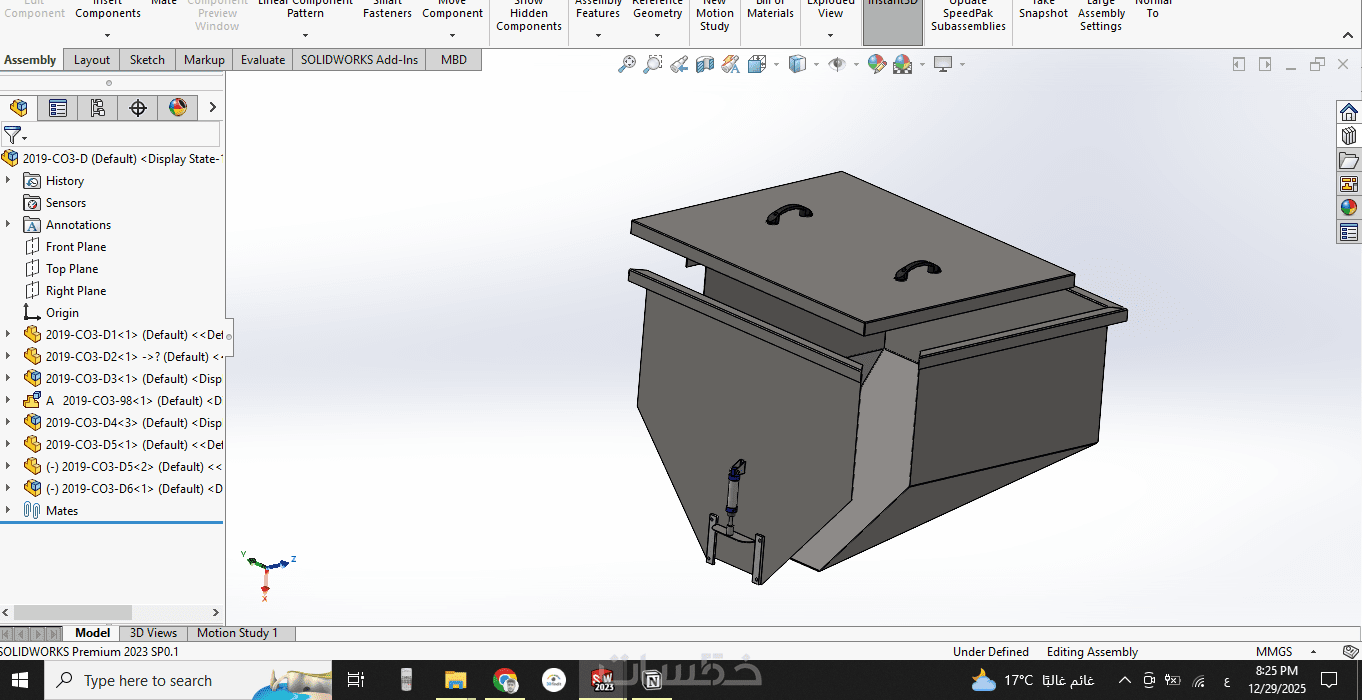The width and height of the screenshot is (1362, 700).
Task: Click the Windows taskbar search box
Action: coord(148,681)
